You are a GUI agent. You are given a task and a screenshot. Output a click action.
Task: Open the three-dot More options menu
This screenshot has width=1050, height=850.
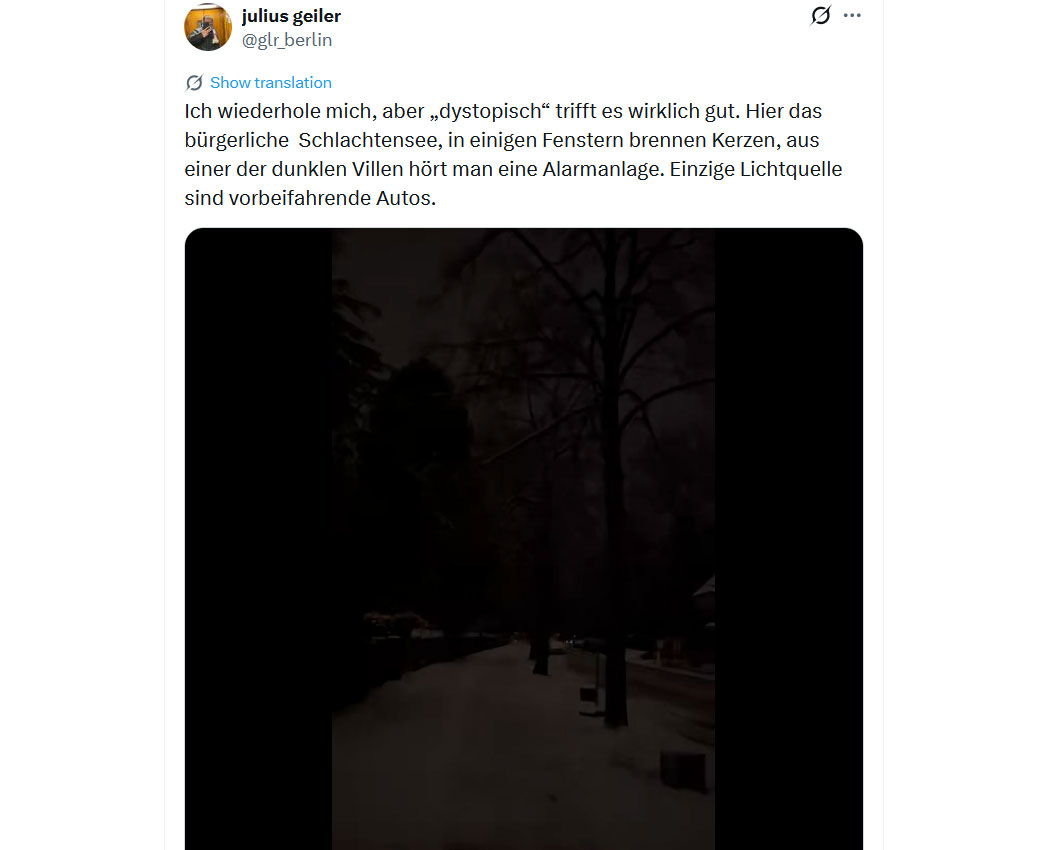(x=852, y=15)
